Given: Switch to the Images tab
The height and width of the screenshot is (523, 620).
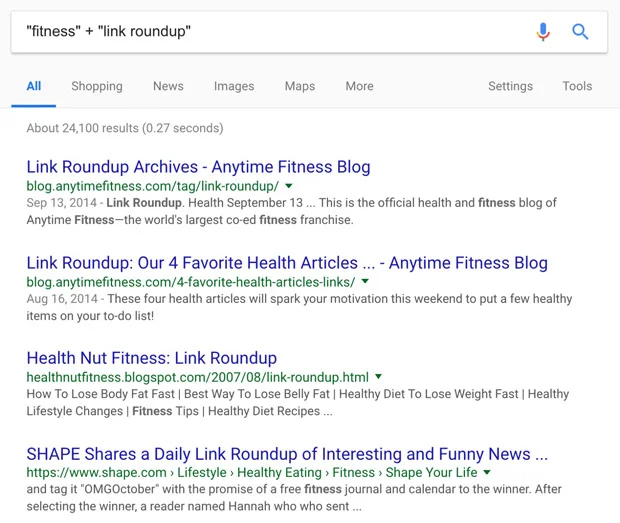Looking at the screenshot, I should tap(234, 86).
